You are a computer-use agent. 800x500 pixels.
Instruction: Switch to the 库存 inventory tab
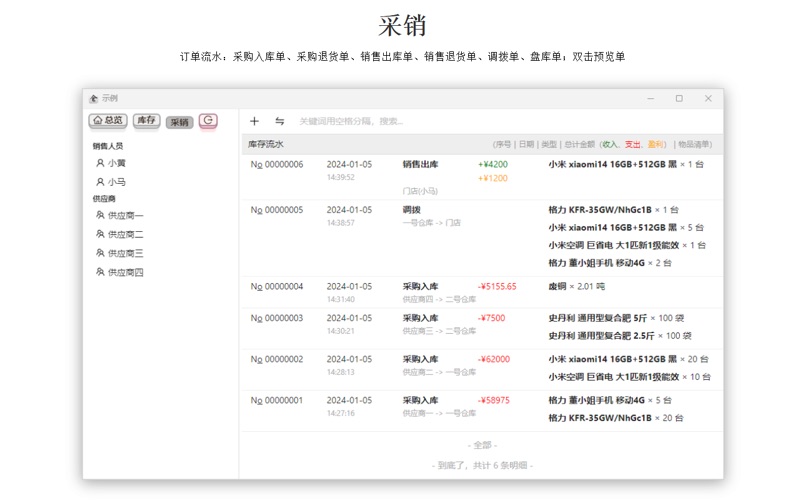point(146,121)
